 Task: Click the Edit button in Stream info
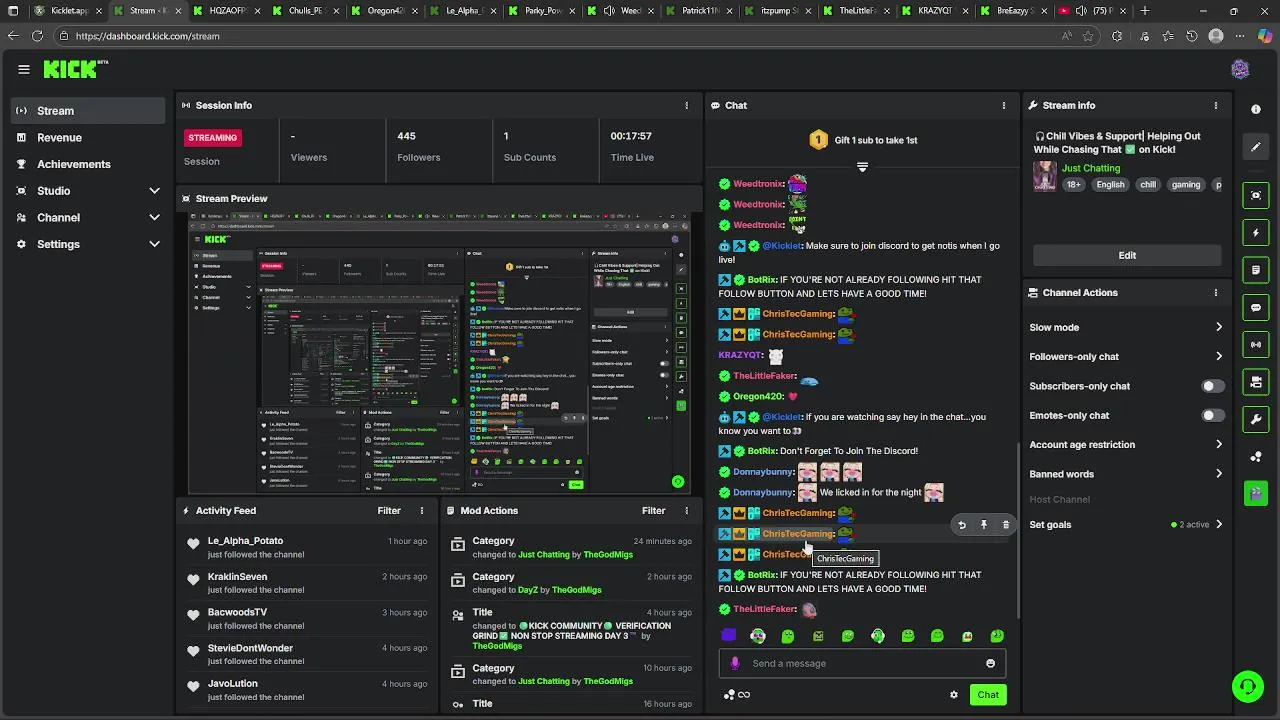click(x=1127, y=255)
